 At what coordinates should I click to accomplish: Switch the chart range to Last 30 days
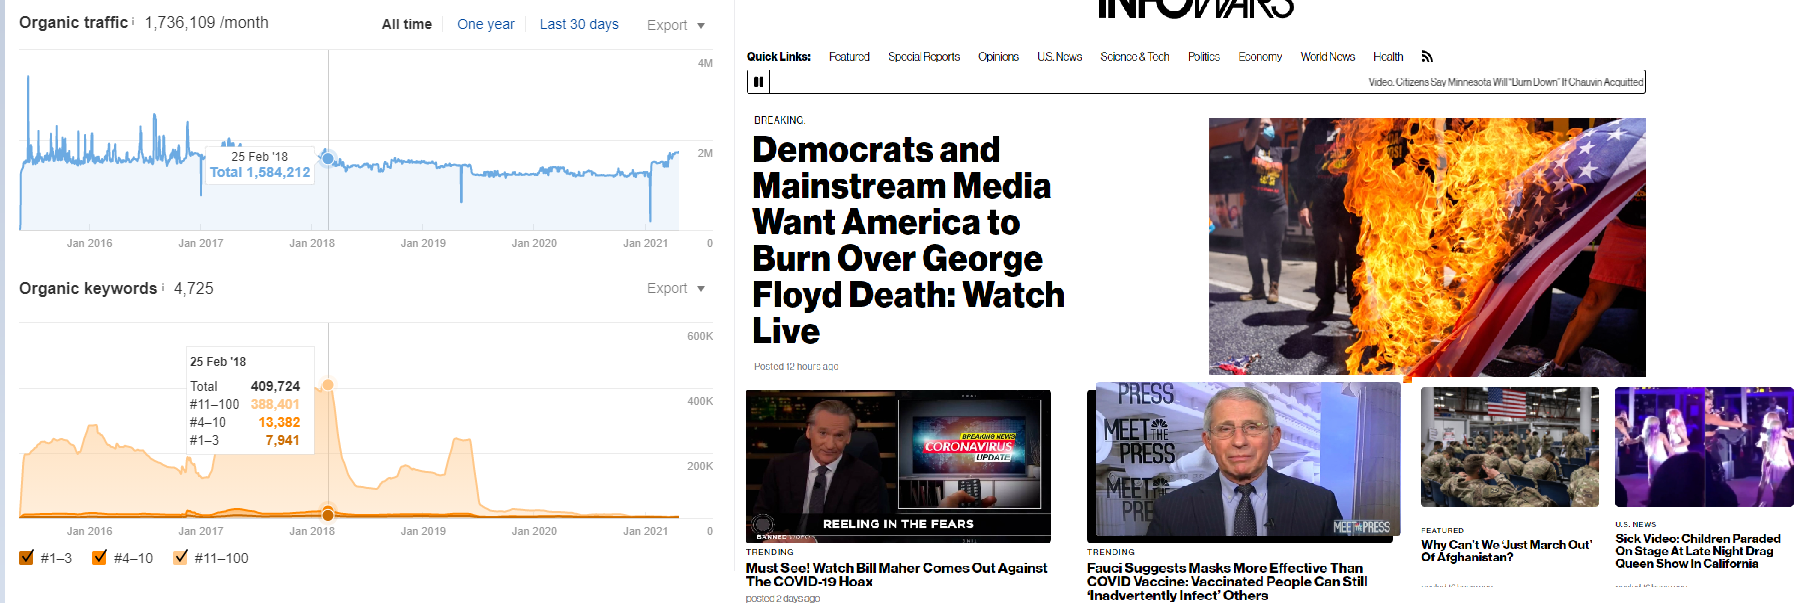point(579,24)
